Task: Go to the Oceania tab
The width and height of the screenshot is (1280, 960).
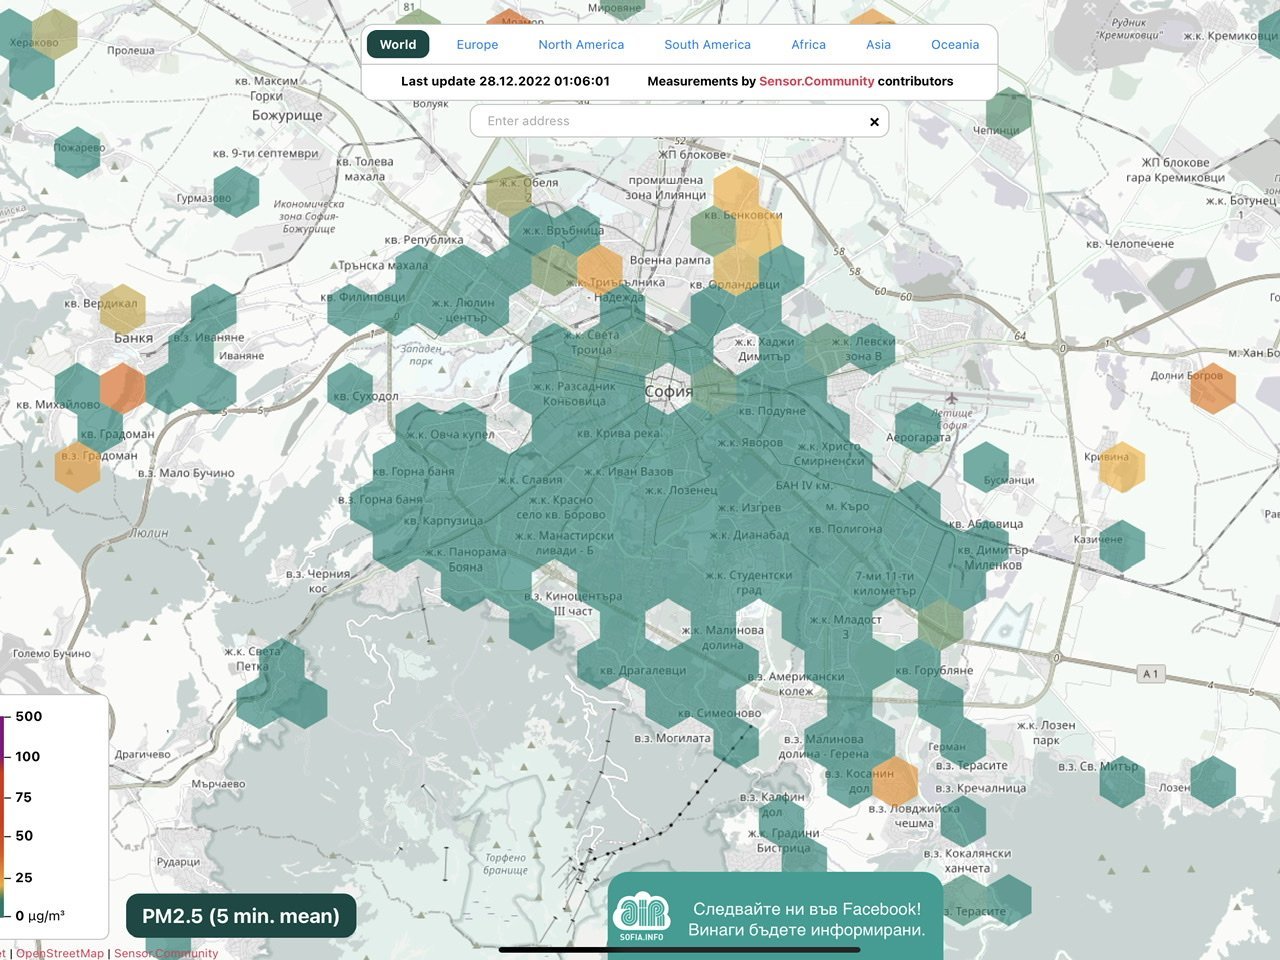Action: tap(955, 45)
